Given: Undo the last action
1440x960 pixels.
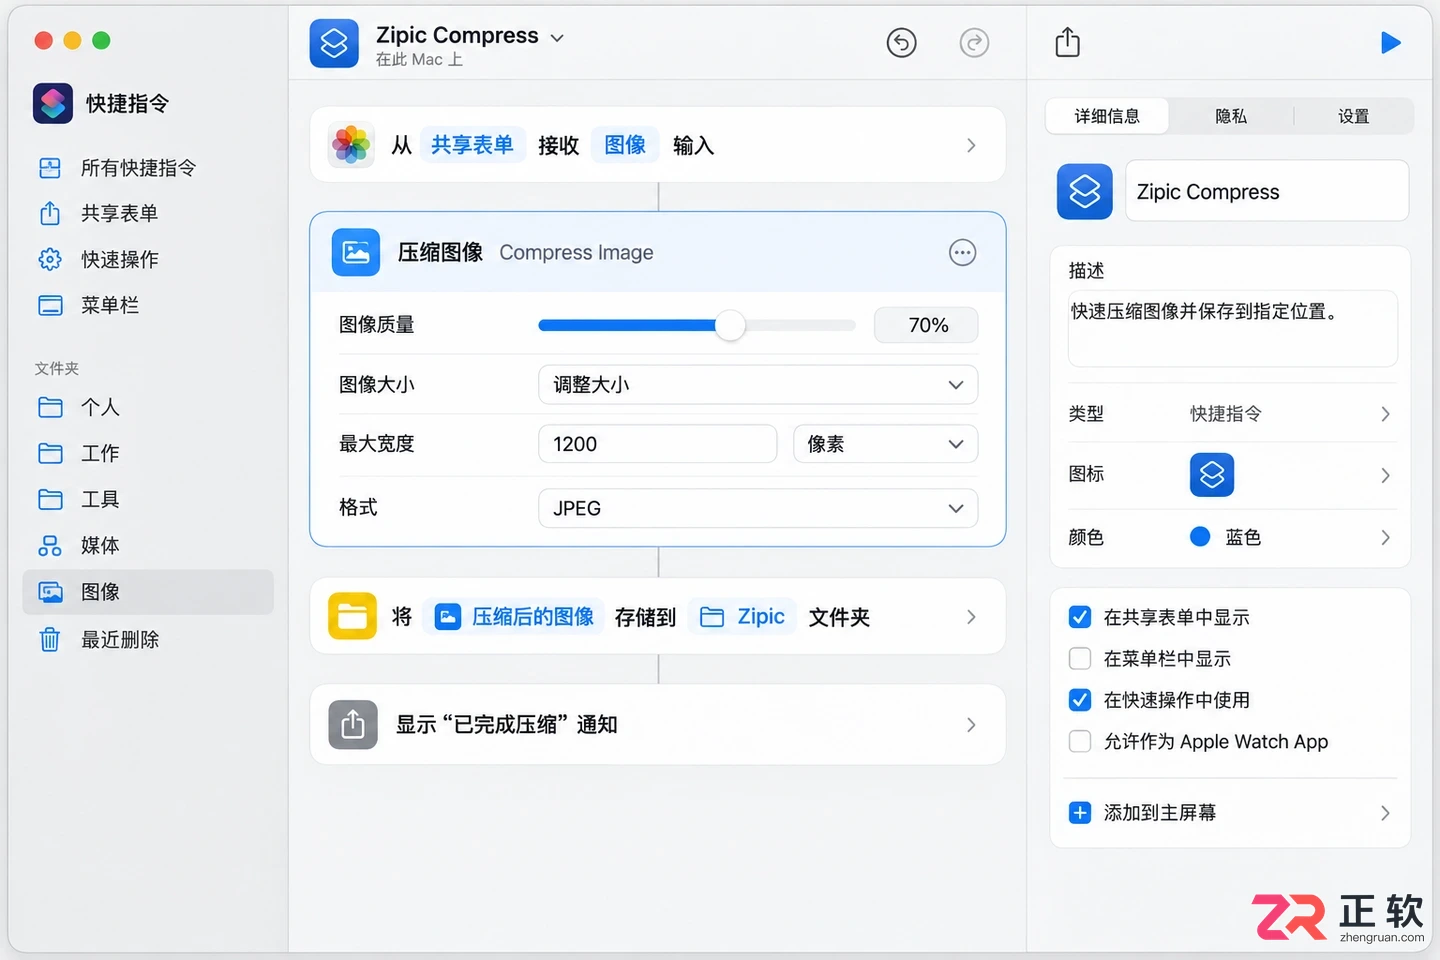Looking at the screenshot, I should pyautogui.click(x=901, y=43).
